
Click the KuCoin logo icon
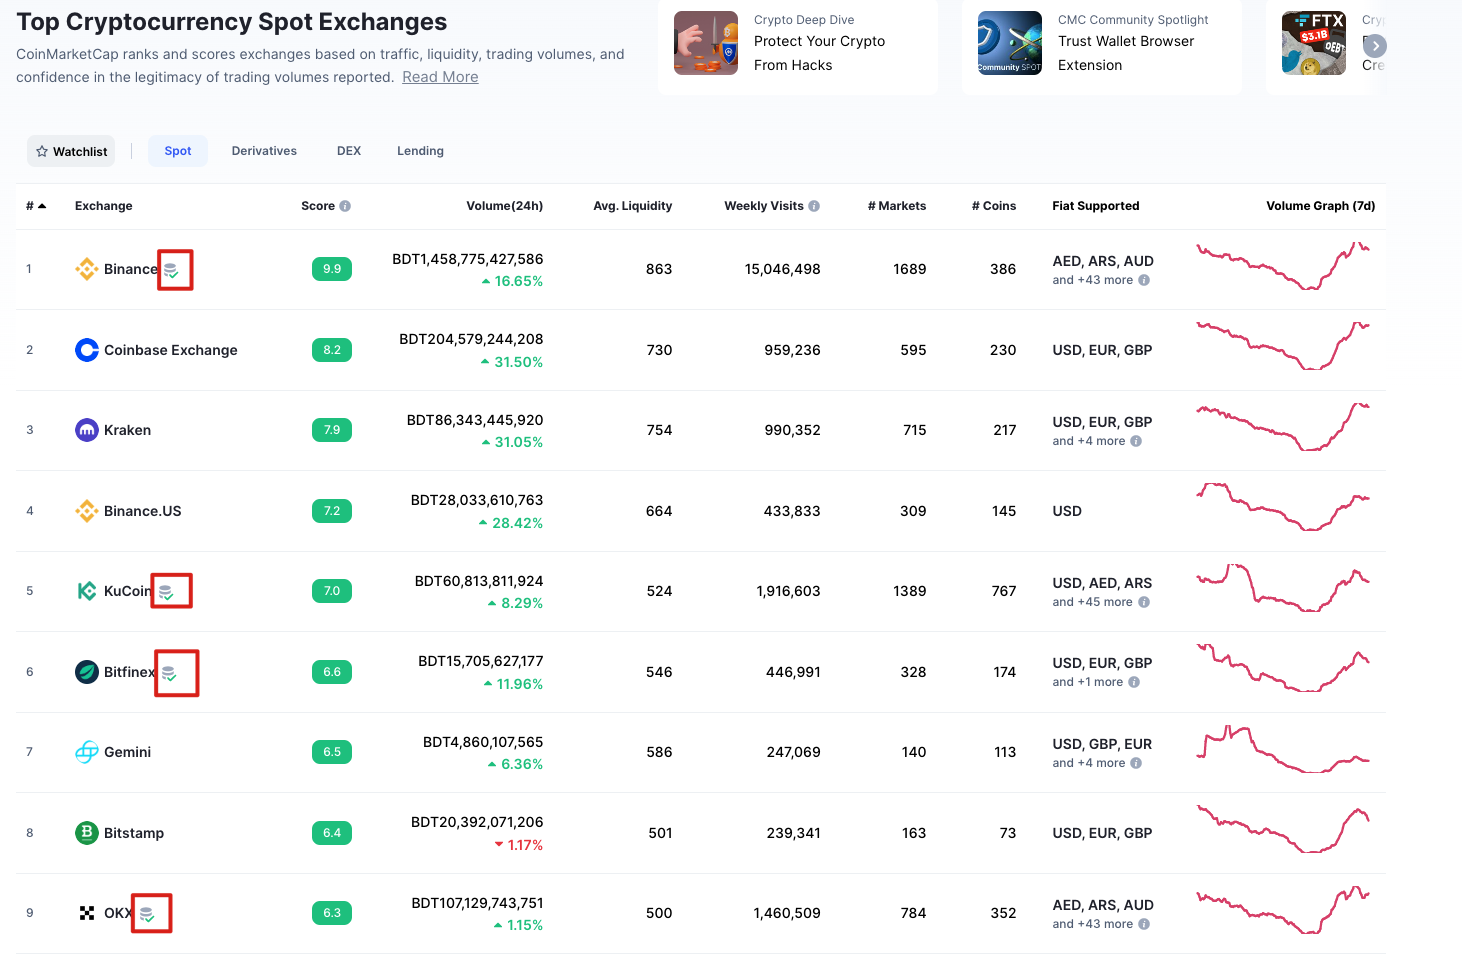(x=87, y=591)
